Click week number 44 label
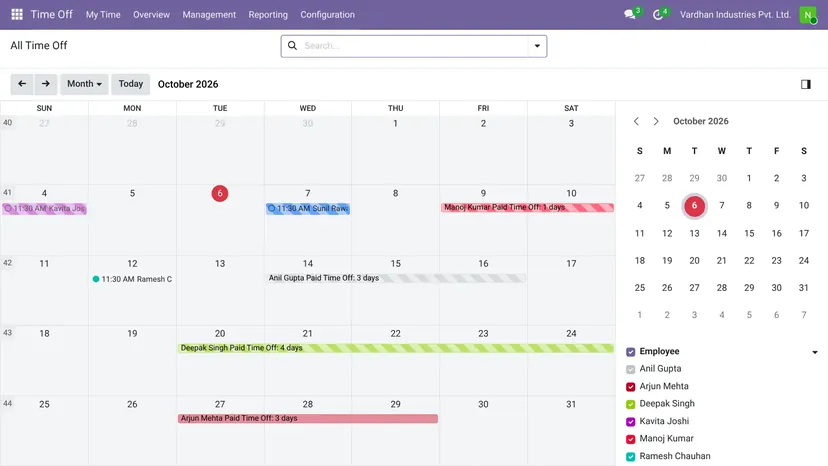The height and width of the screenshot is (466, 828). point(7,404)
